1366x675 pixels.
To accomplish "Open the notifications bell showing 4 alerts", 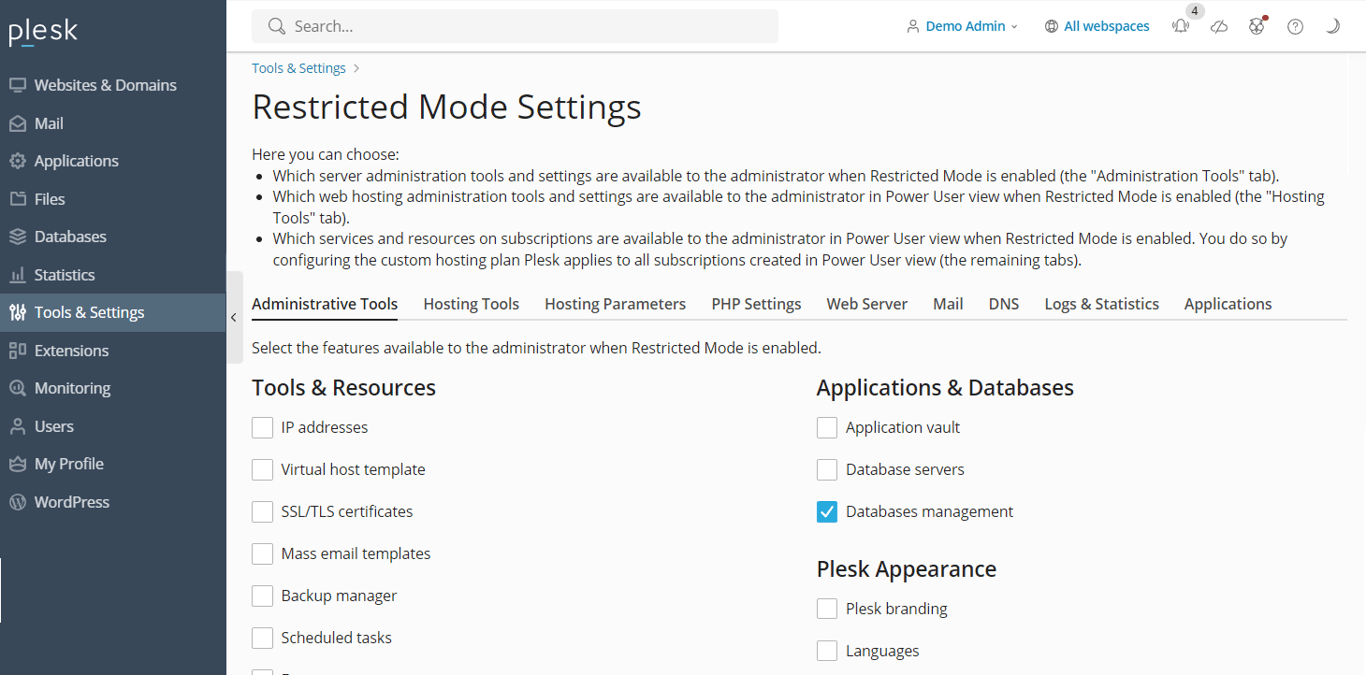I will pos(1181,26).
